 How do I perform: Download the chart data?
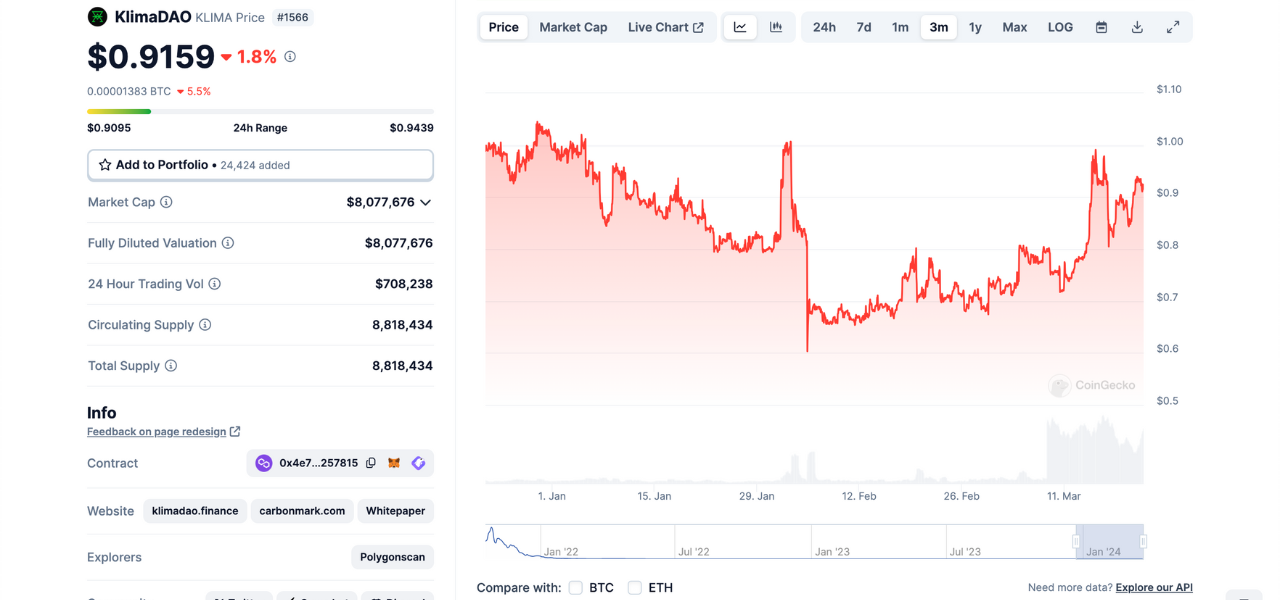tap(1137, 27)
